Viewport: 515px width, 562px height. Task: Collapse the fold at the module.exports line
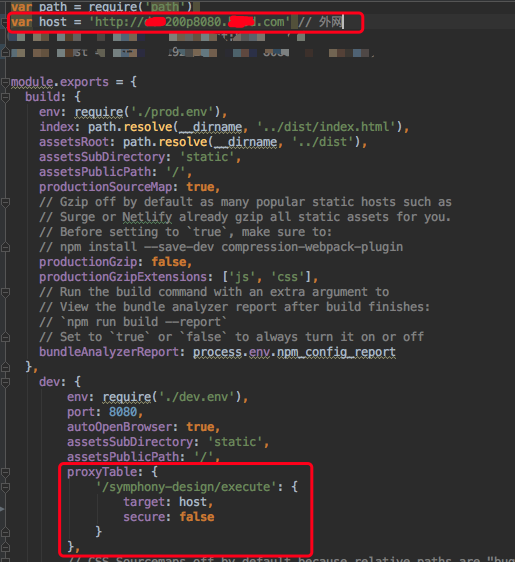coord(5,82)
